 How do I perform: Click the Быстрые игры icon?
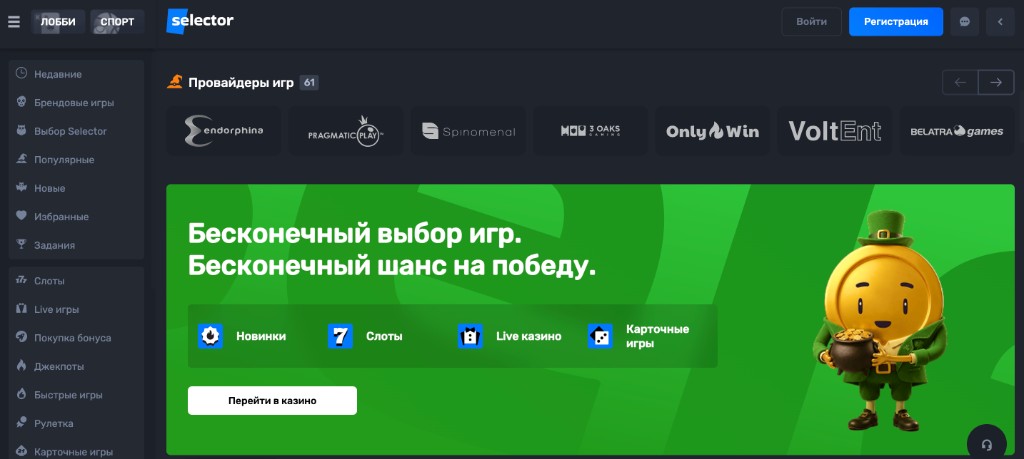point(21,394)
